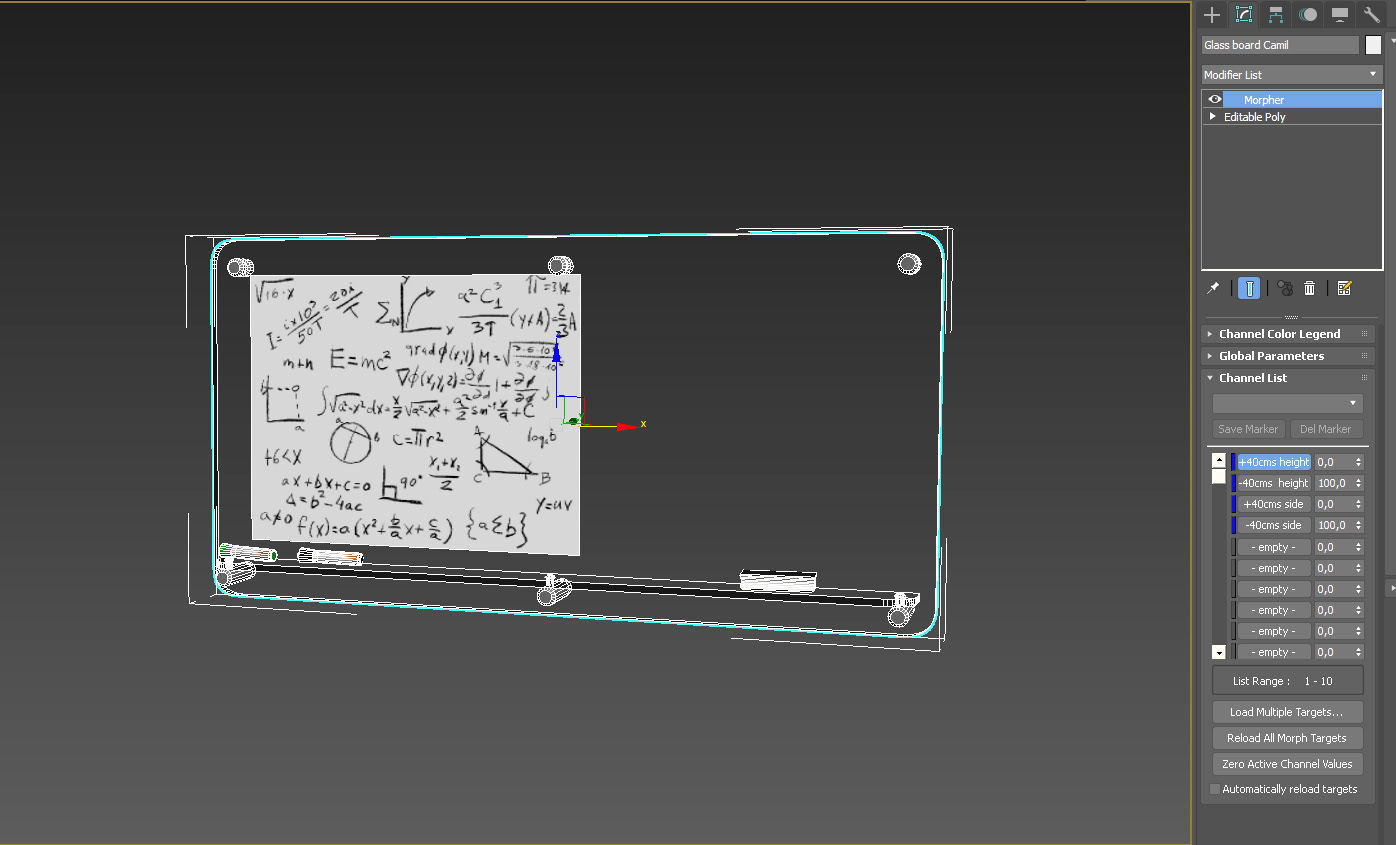1396x845 pixels.
Task: Click Zero Active Channel Values
Action: point(1288,764)
